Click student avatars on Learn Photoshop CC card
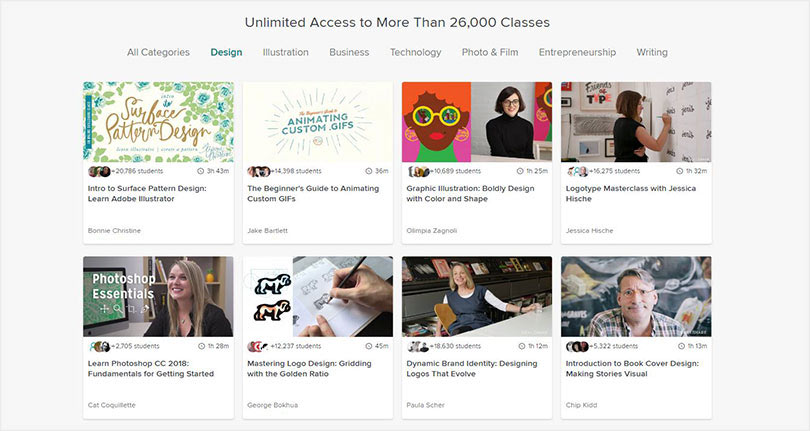This screenshot has height=431, width=810. click(x=99, y=346)
